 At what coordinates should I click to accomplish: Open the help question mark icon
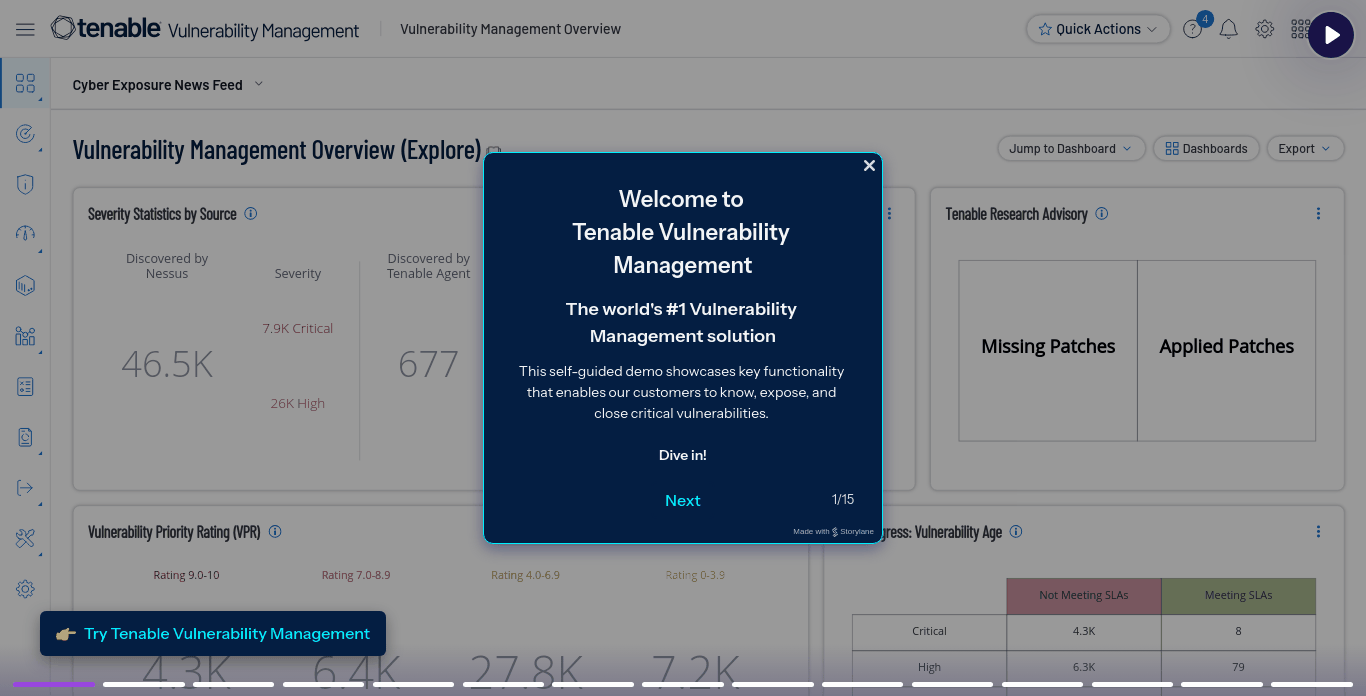(1192, 29)
